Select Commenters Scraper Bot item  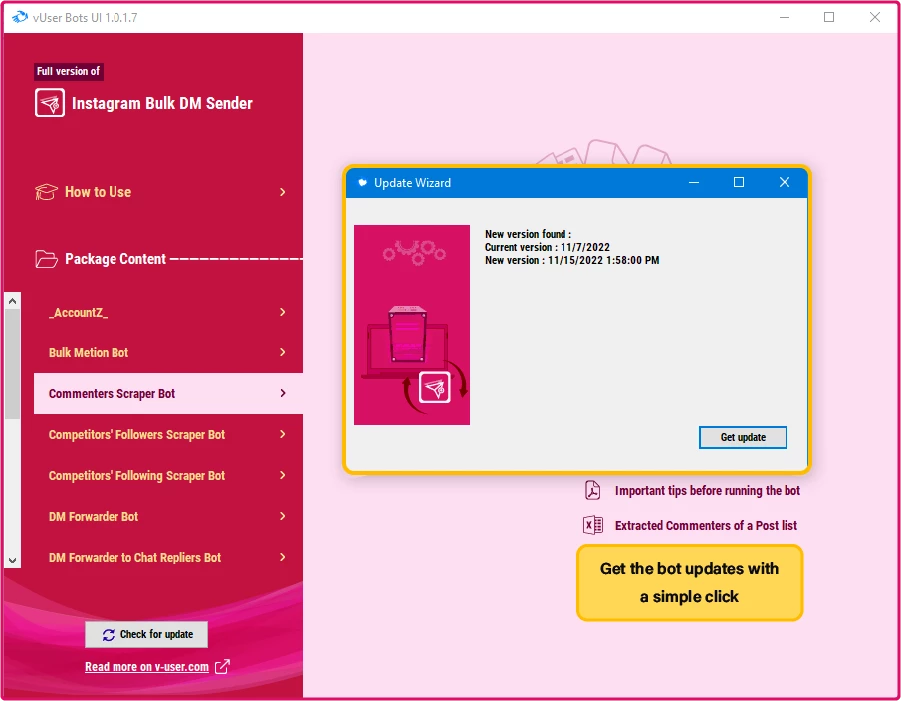click(168, 393)
